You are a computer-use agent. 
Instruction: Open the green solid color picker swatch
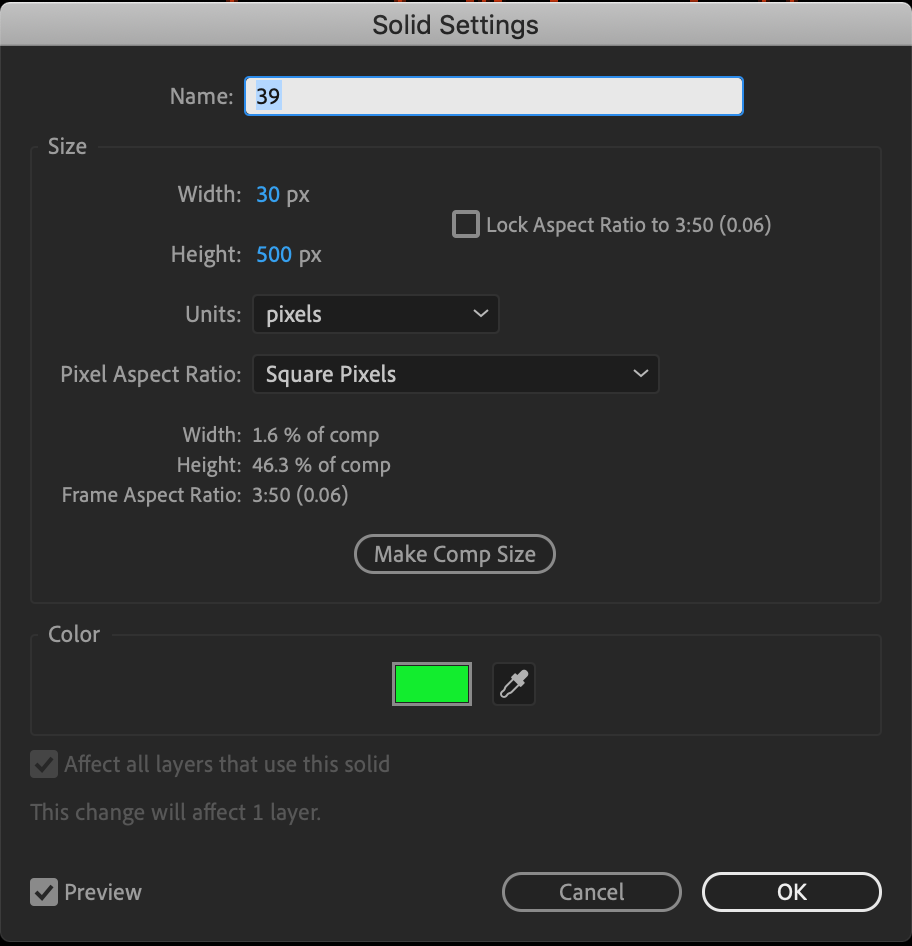[432, 684]
